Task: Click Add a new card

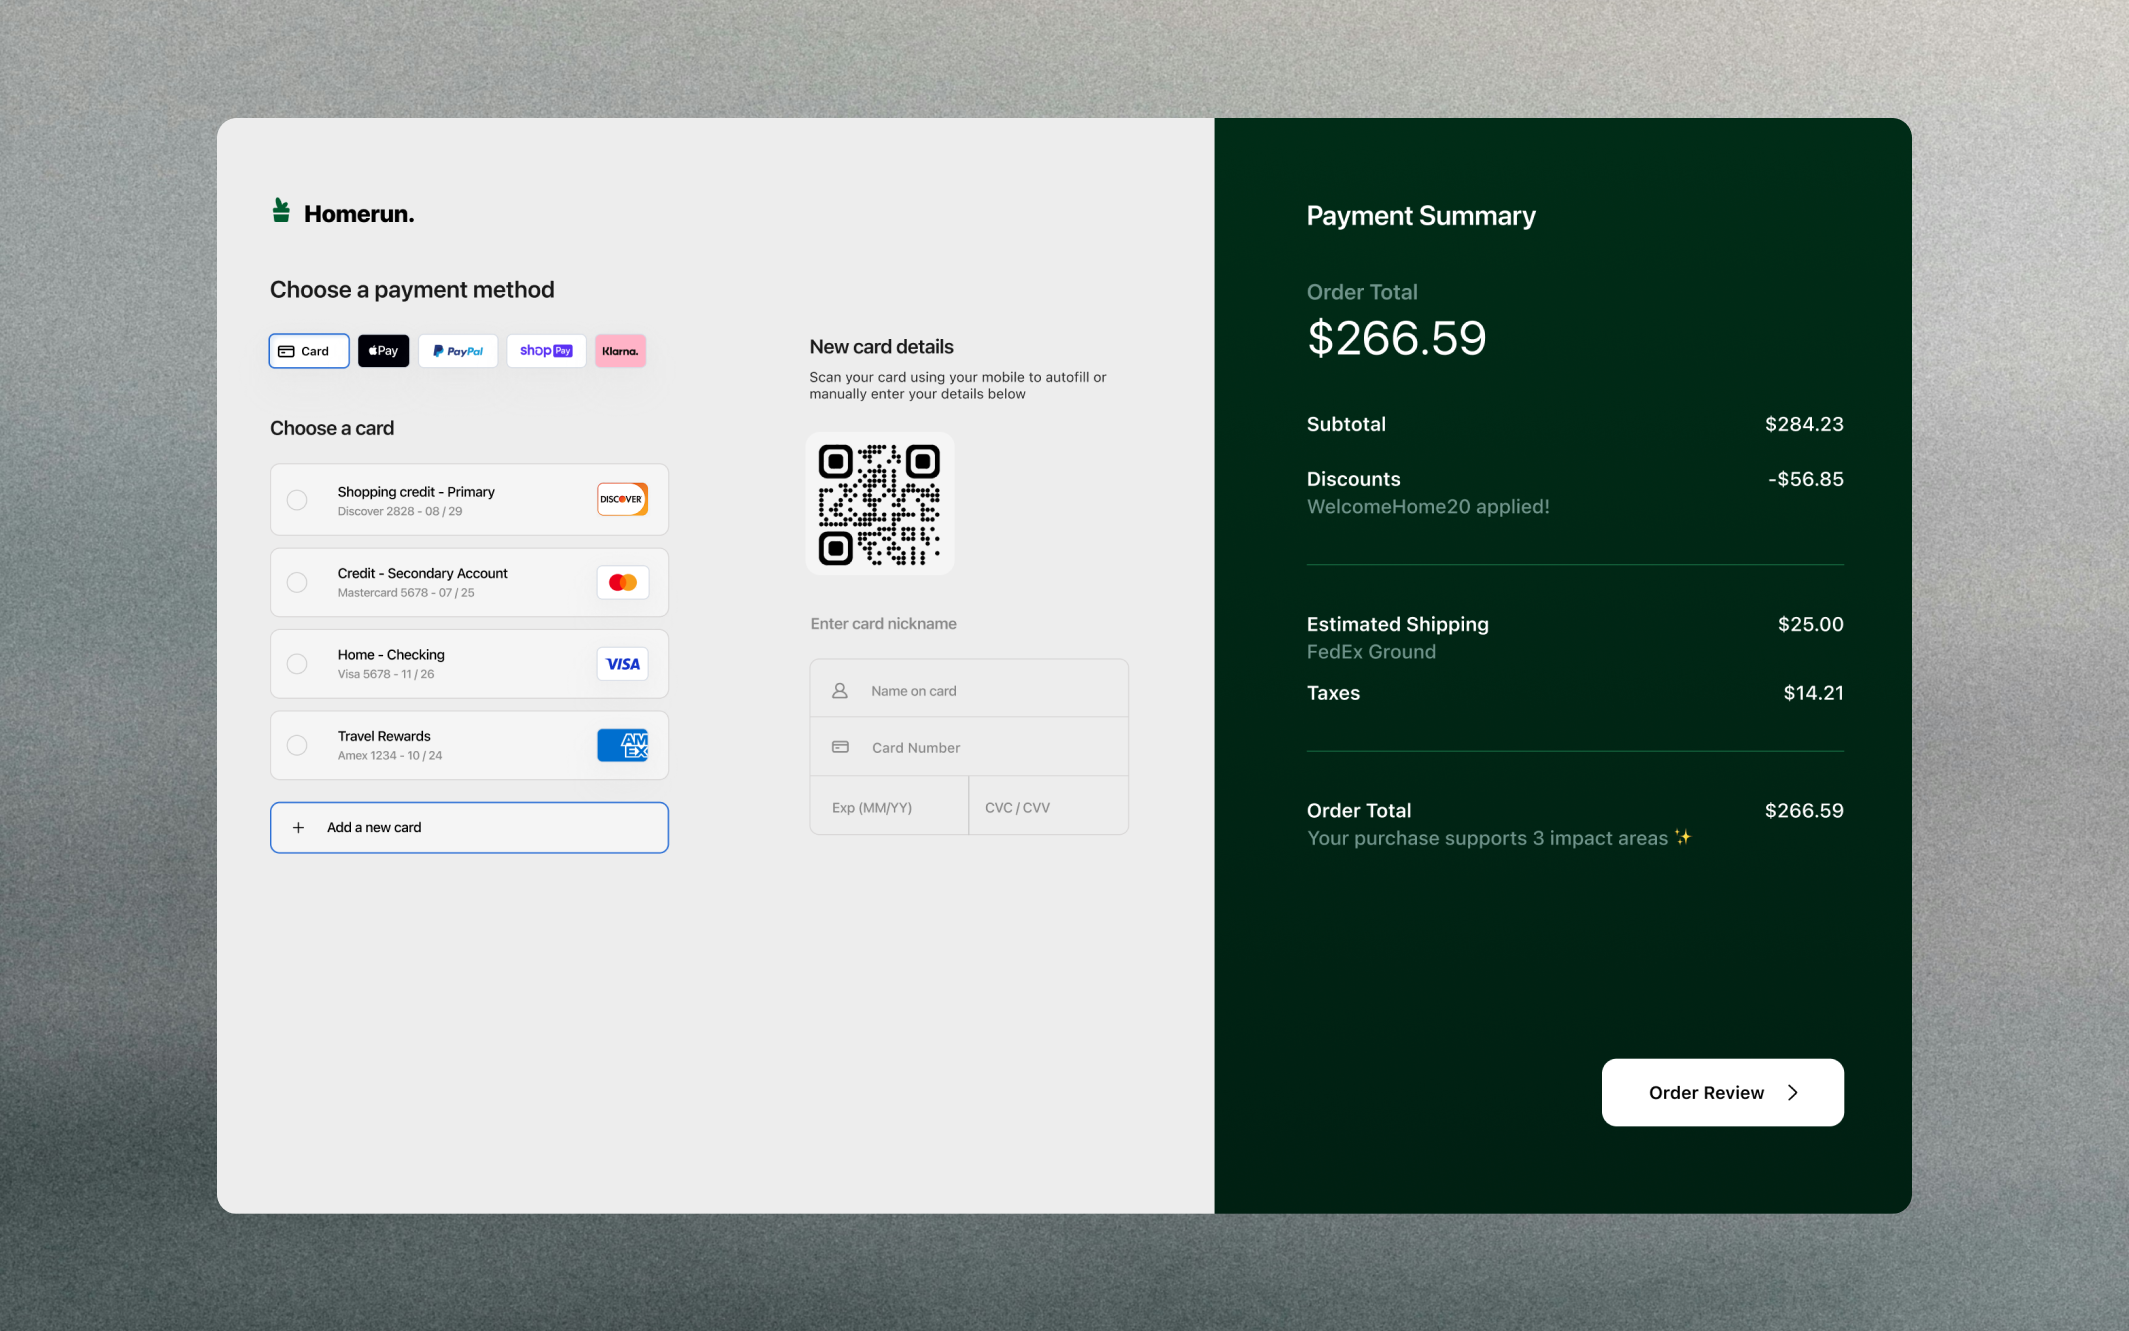Action: point(468,827)
